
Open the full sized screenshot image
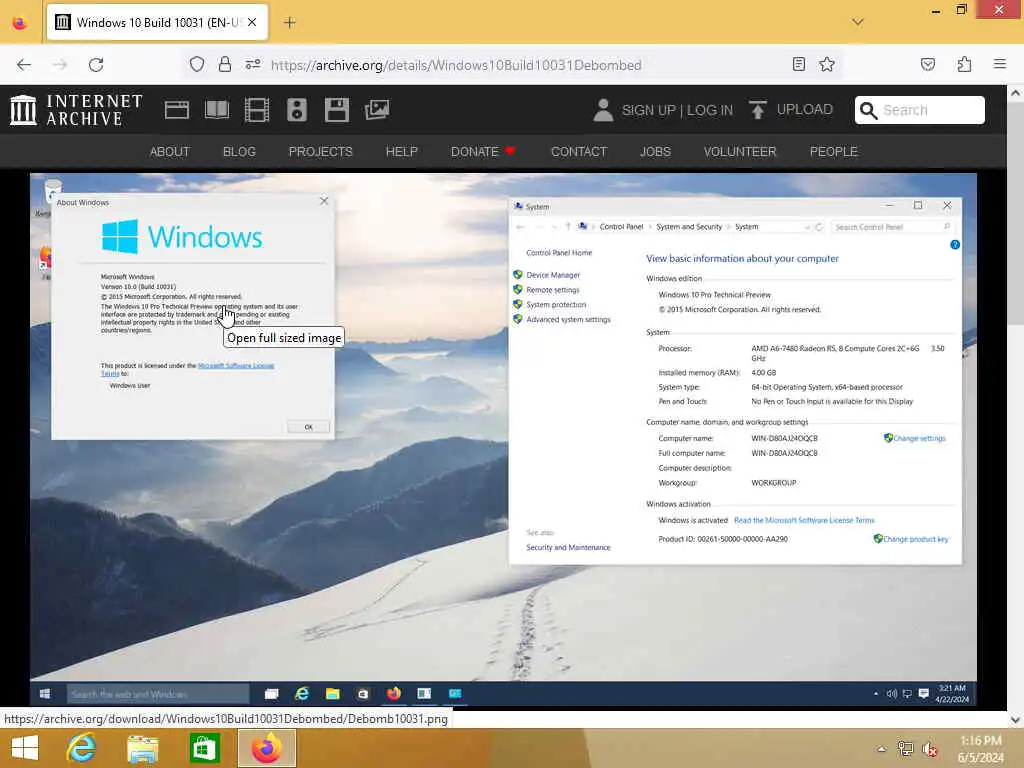[x=503, y=440]
